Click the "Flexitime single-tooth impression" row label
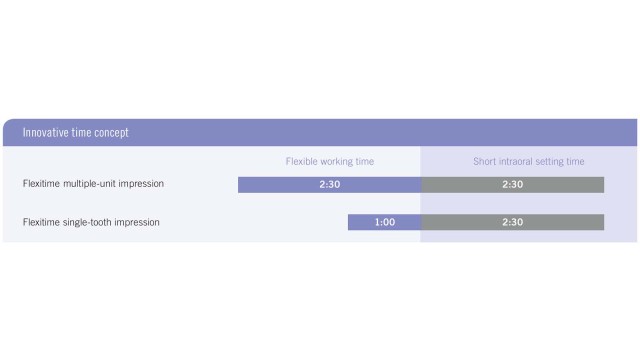Screen dimensions: 640x360 tap(91, 222)
